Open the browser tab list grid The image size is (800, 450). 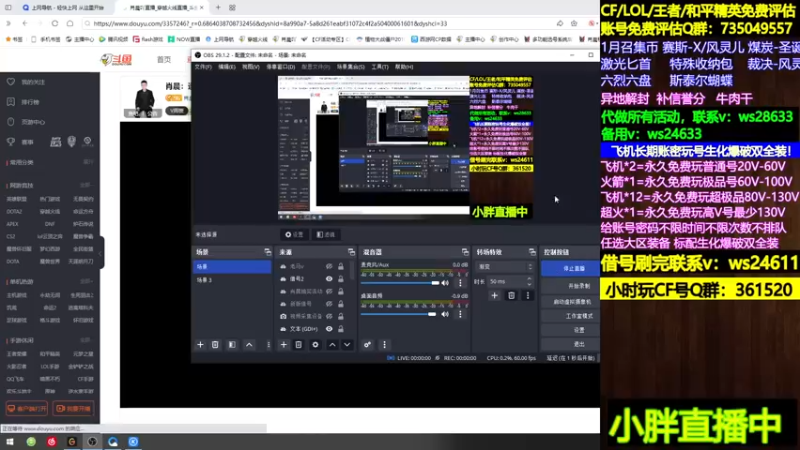click(232, 8)
